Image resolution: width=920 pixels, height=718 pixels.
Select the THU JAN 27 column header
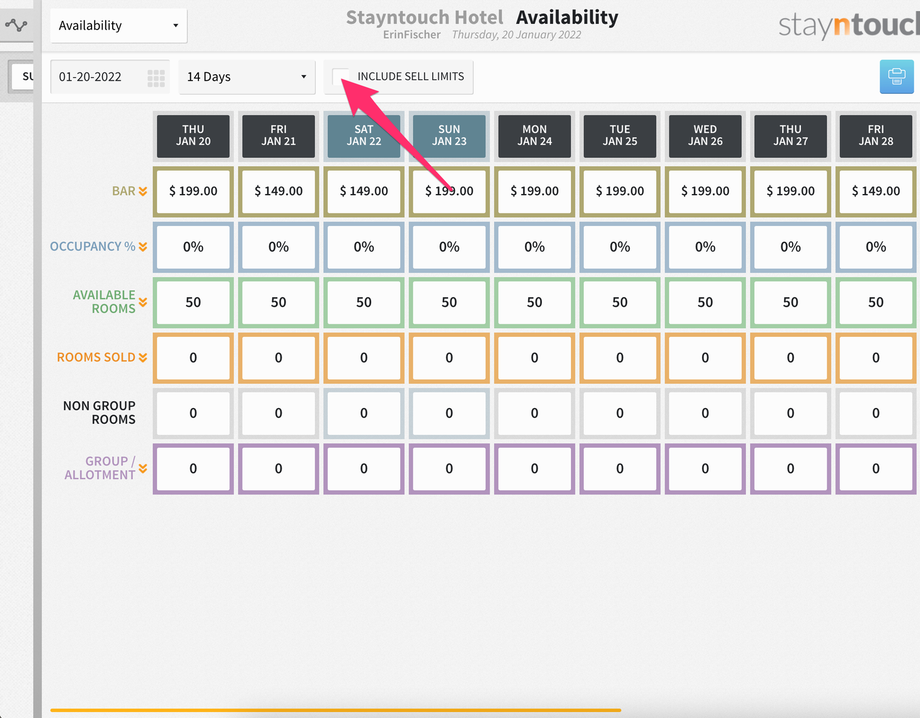(791, 136)
